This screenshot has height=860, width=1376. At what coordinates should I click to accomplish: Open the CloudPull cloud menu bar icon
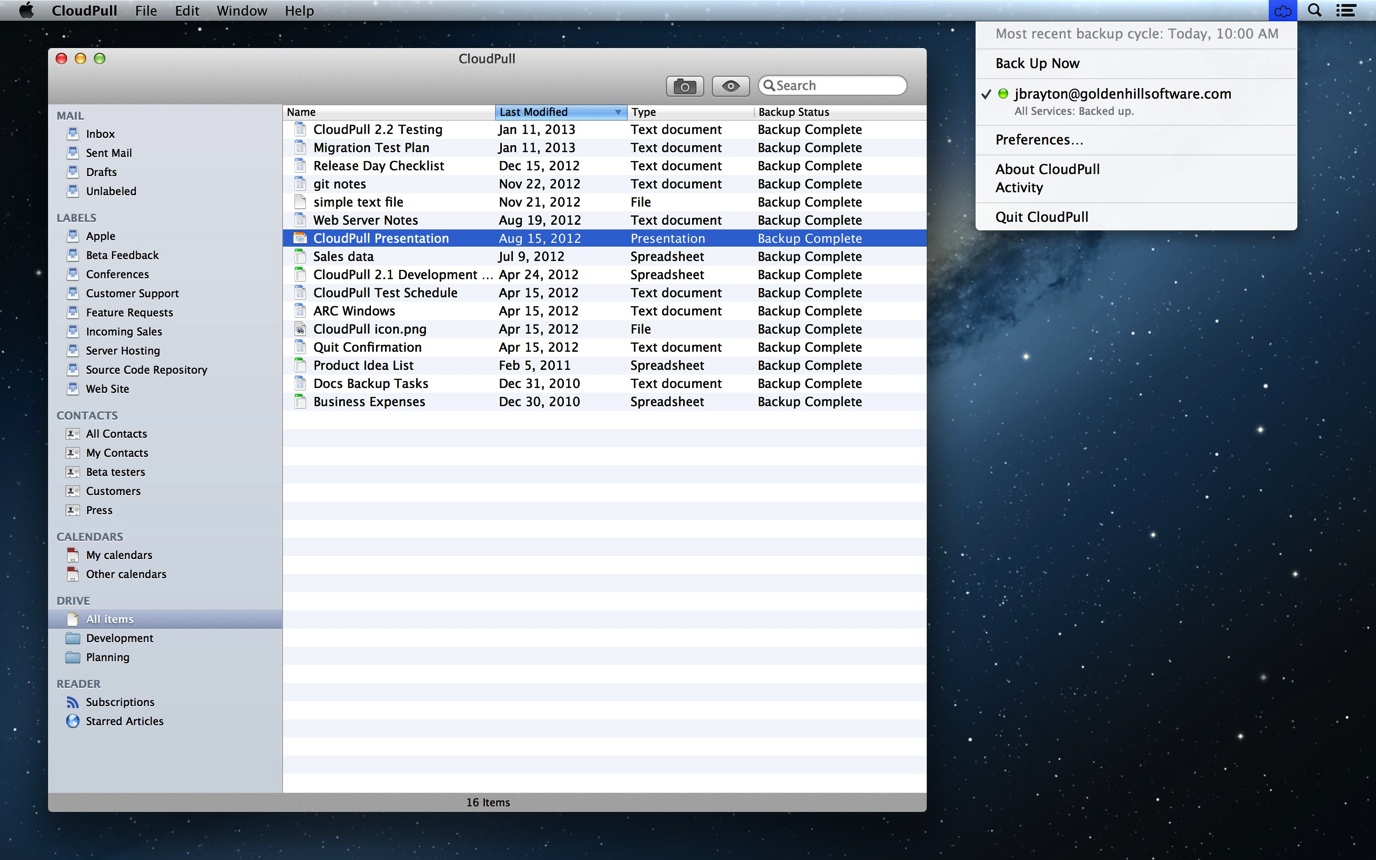pyautogui.click(x=1282, y=11)
